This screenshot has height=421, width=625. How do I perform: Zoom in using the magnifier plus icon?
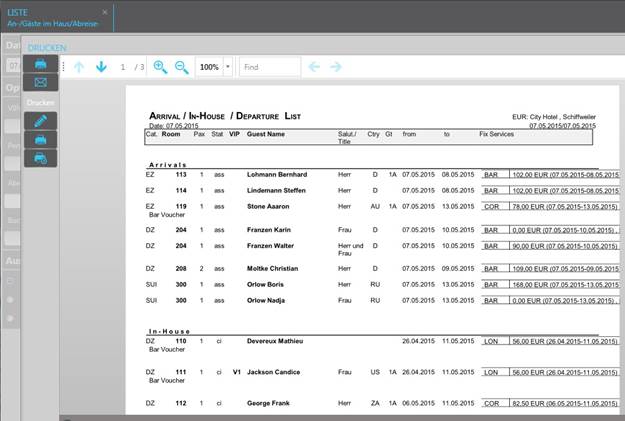[x=160, y=67]
